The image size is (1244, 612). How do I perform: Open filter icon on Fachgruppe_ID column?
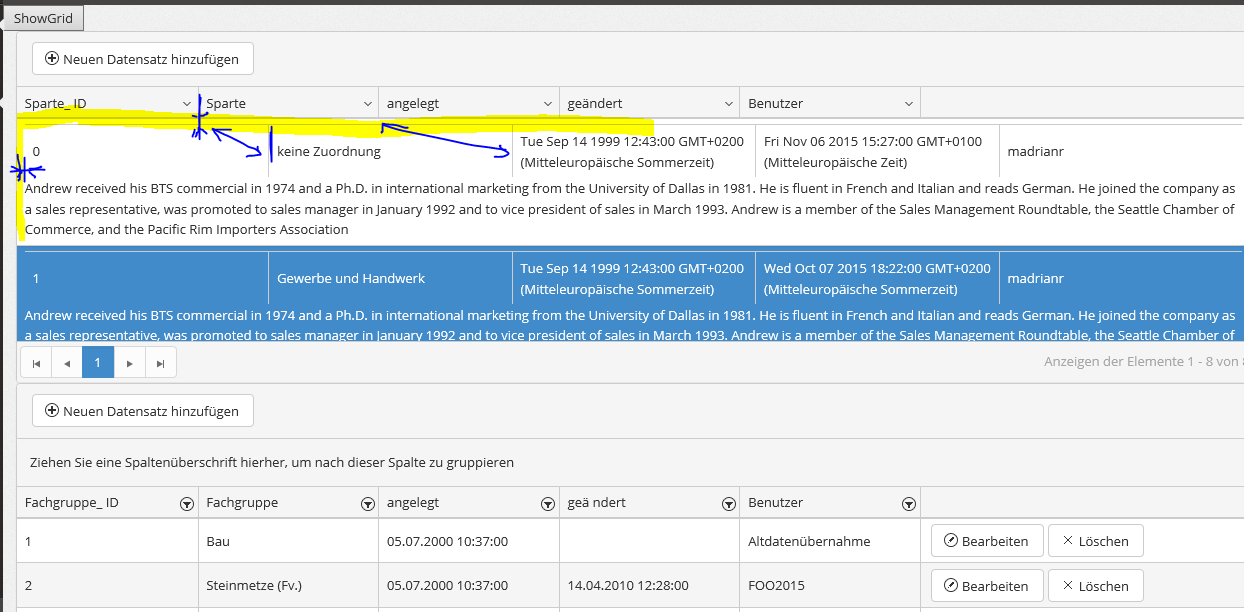[186, 504]
